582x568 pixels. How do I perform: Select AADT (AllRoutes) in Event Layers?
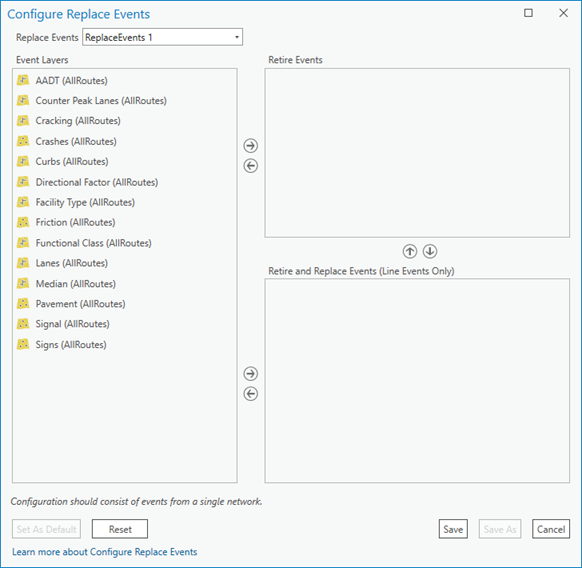pyautogui.click(x=72, y=81)
